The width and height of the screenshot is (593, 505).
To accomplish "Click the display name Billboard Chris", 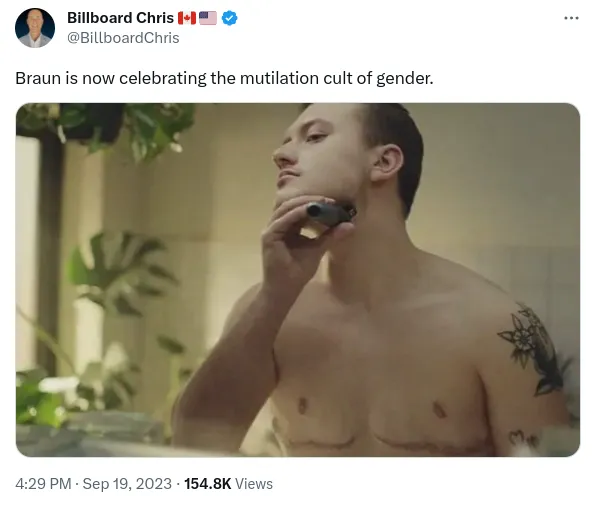I will pos(120,18).
